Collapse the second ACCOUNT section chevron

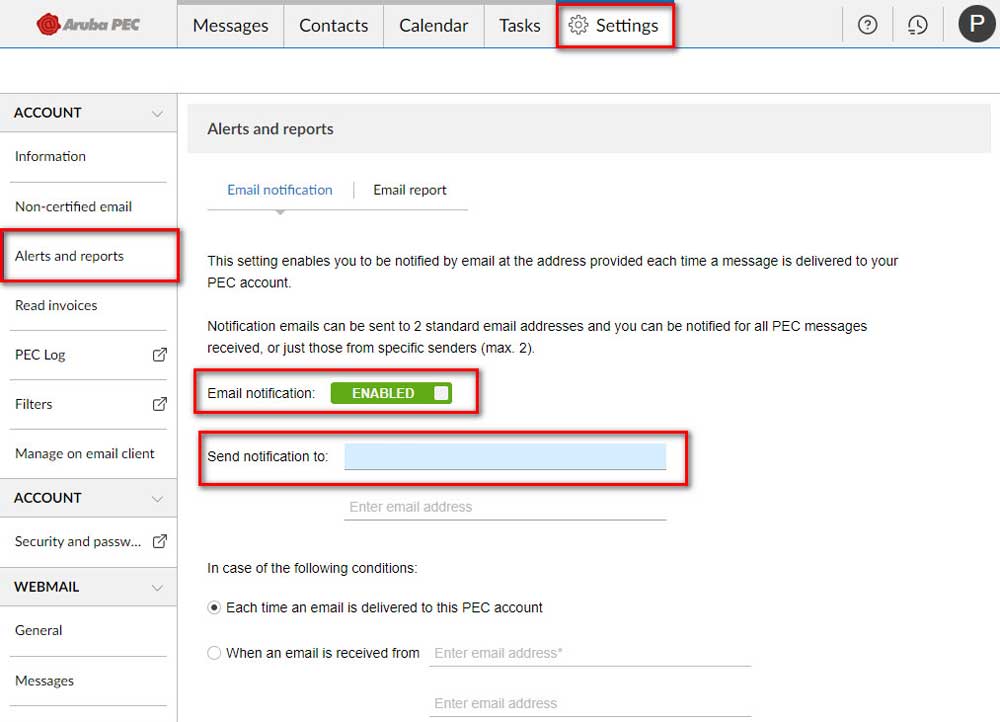pos(157,498)
